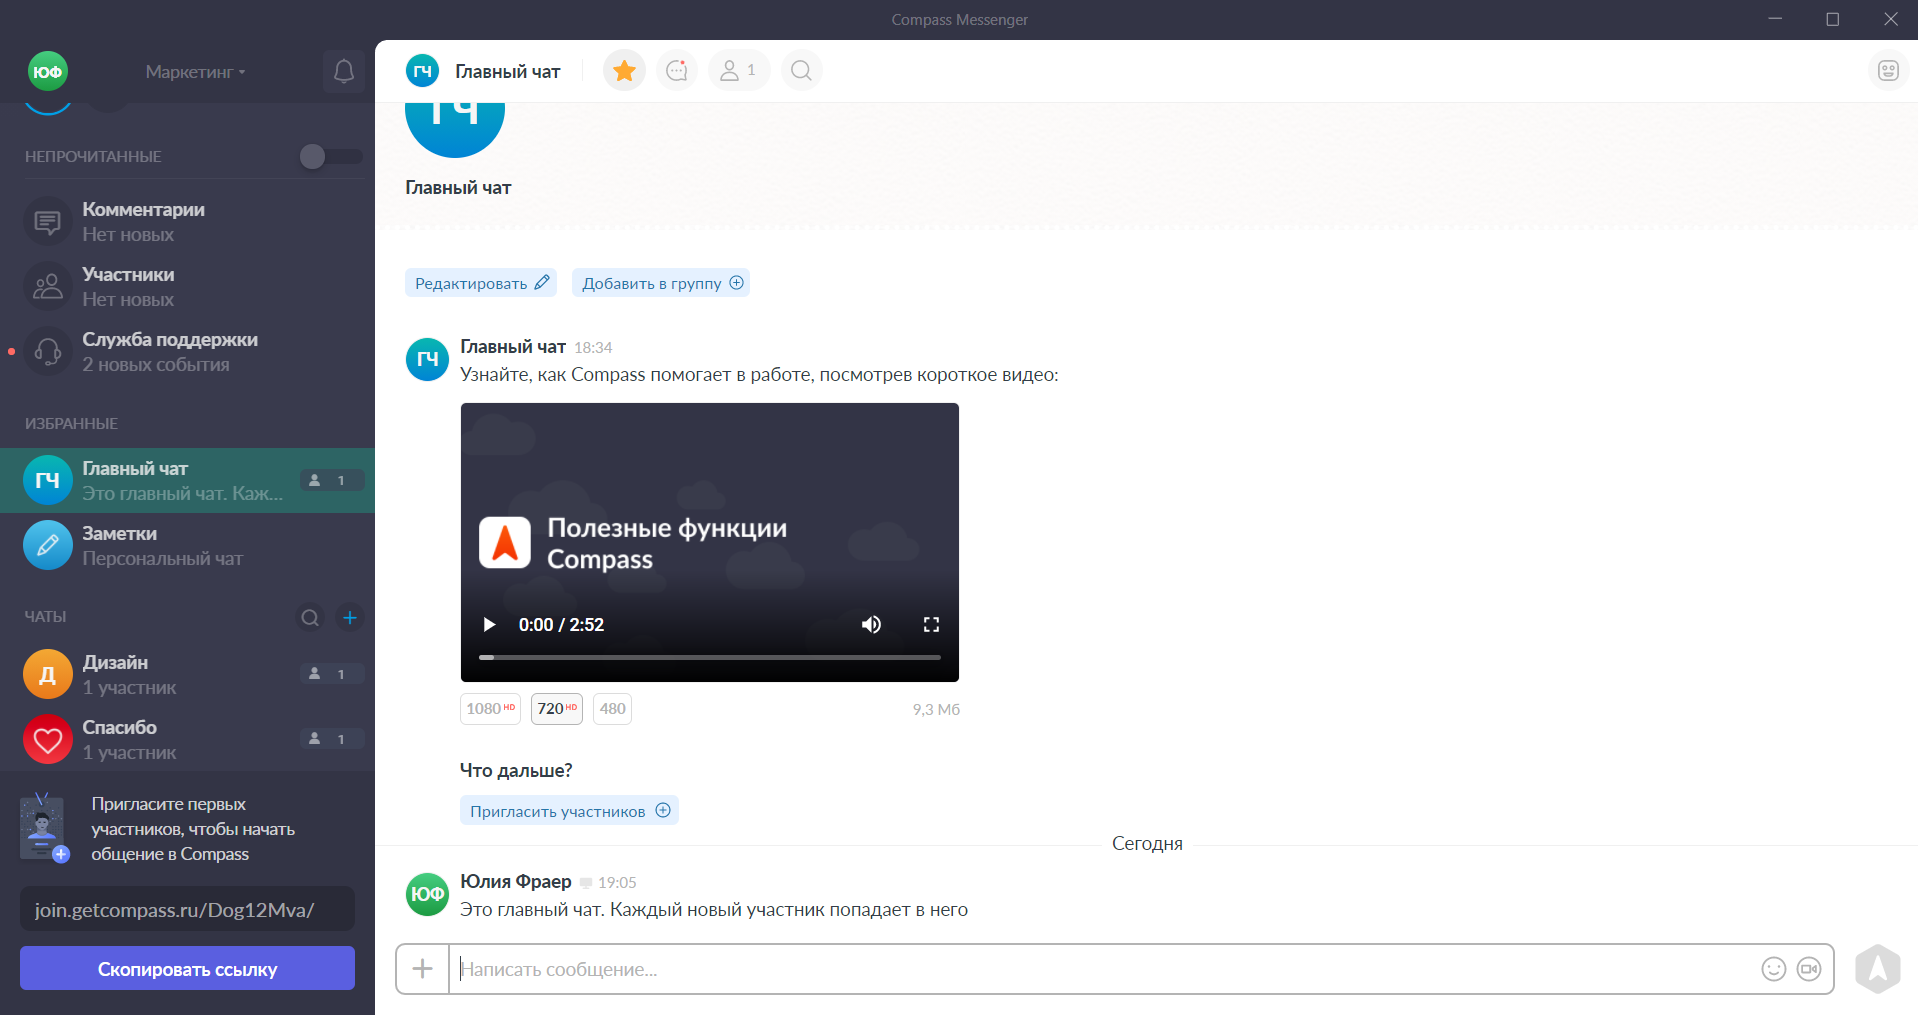Click Пригласить участников button
The width and height of the screenshot is (1918, 1015).
click(569, 810)
